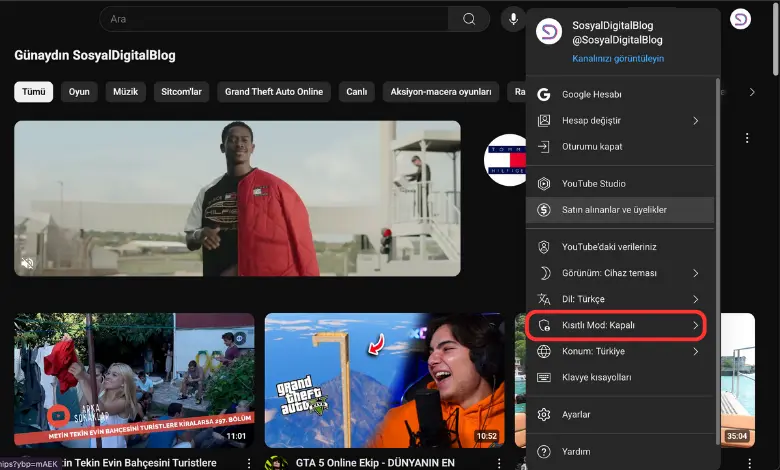
Task: Expand Görünüm theme submenu arrow
Action: (695, 273)
